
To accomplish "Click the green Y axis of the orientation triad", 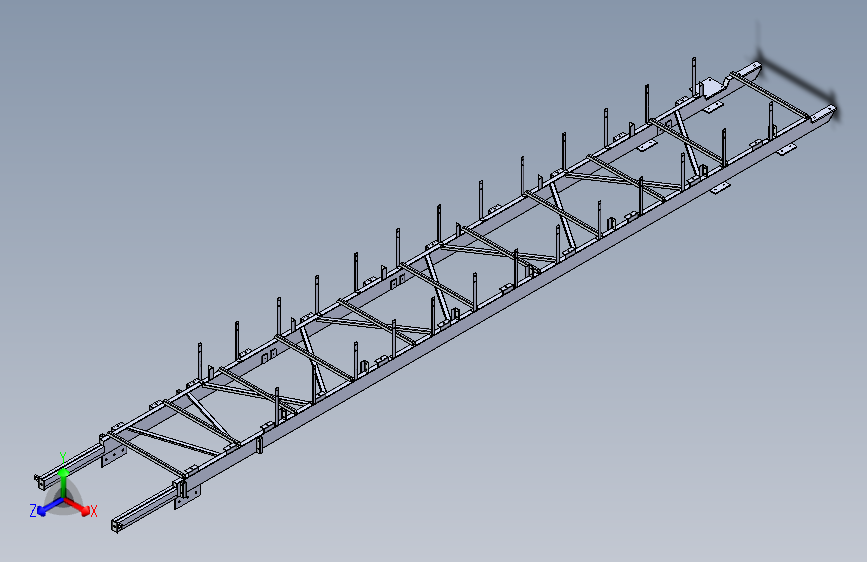I will pos(63,477).
